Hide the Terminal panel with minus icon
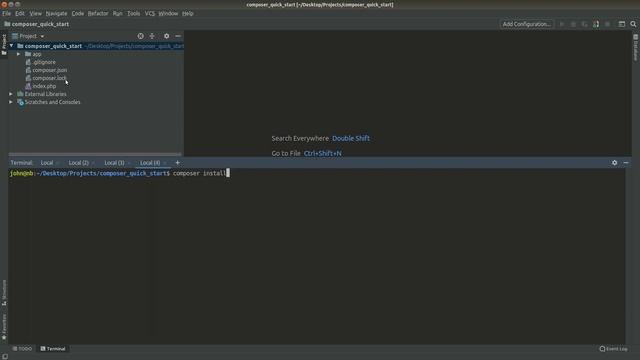 pos(626,162)
